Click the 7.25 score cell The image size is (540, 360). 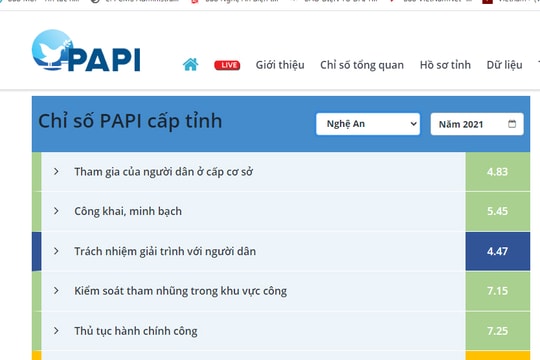pyautogui.click(x=498, y=331)
